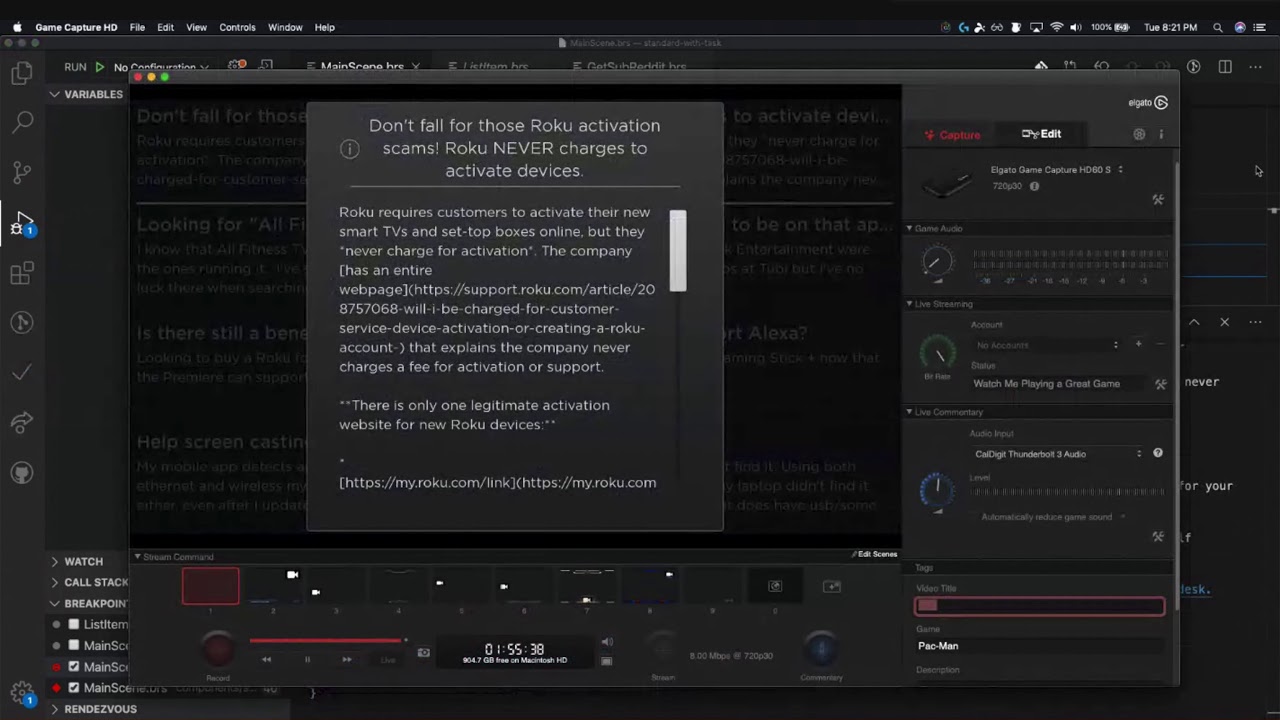Viewport: 1280px width, 720px height.
Task: Click the fast-forward playback button
Action: [347, 659]
